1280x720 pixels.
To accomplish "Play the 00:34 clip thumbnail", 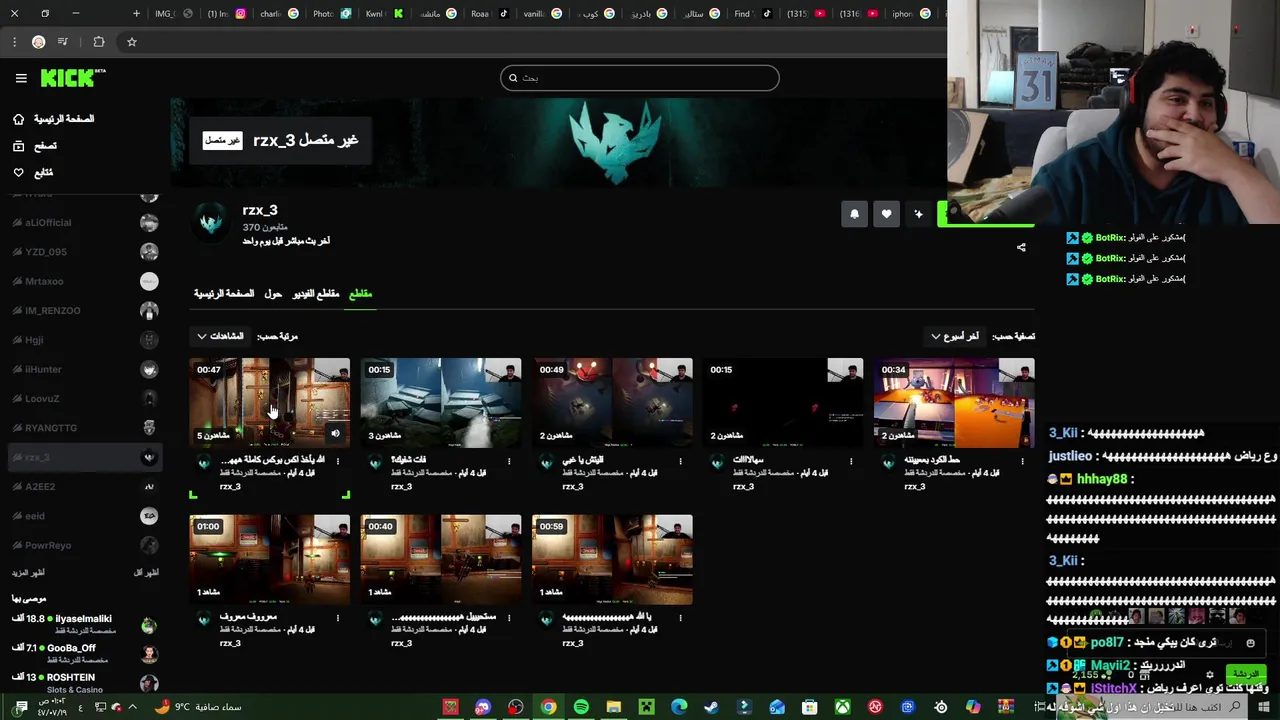I will 954,403.
